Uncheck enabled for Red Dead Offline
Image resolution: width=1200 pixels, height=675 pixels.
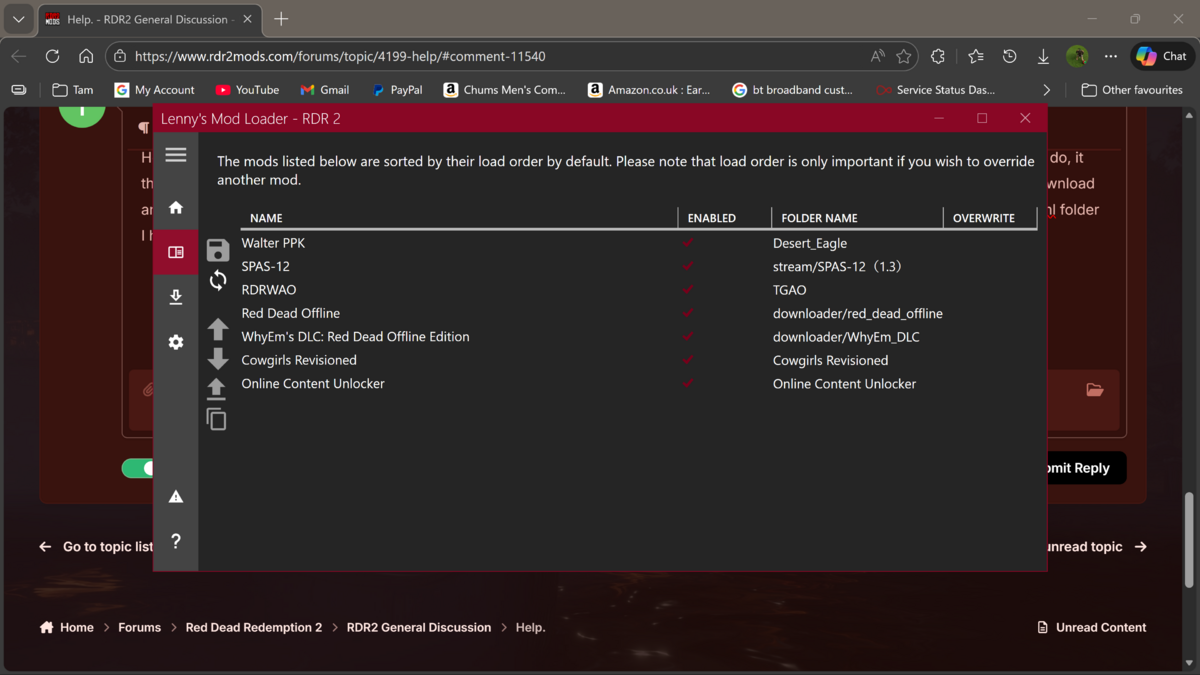click(688, 313)
